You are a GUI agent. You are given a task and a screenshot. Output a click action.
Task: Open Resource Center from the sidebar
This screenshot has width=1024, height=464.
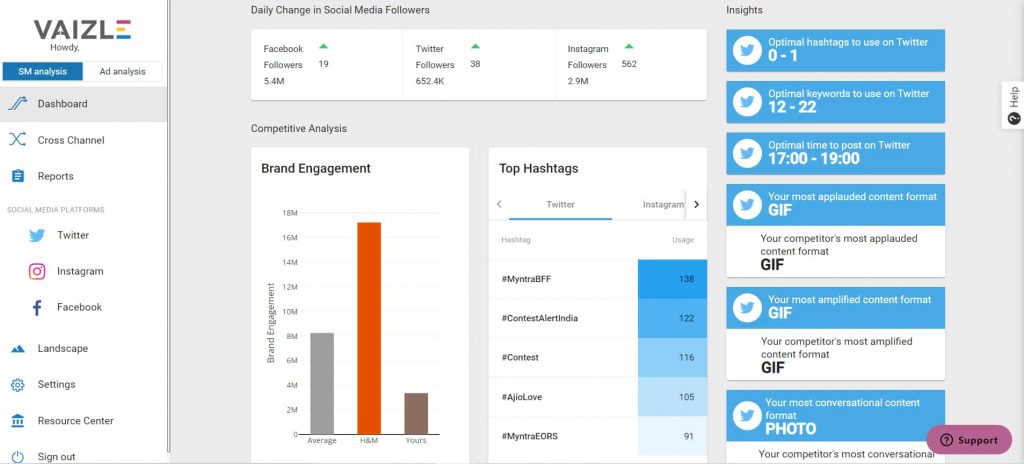(83, 421)
